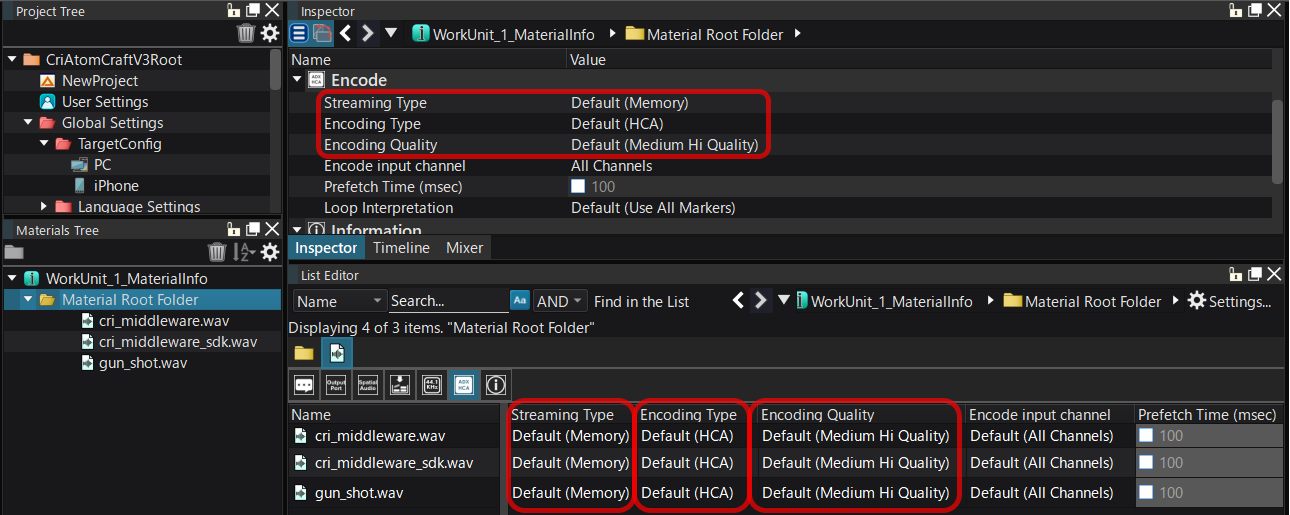
Task: Select the comment column-set icon
Action: point(304,384)
